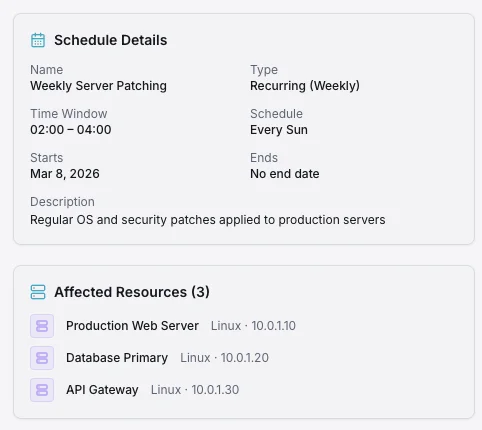Click the Linux · 10.0.1.30 address text
Viewport: 482px width, 430px height.
pos(195,390)
